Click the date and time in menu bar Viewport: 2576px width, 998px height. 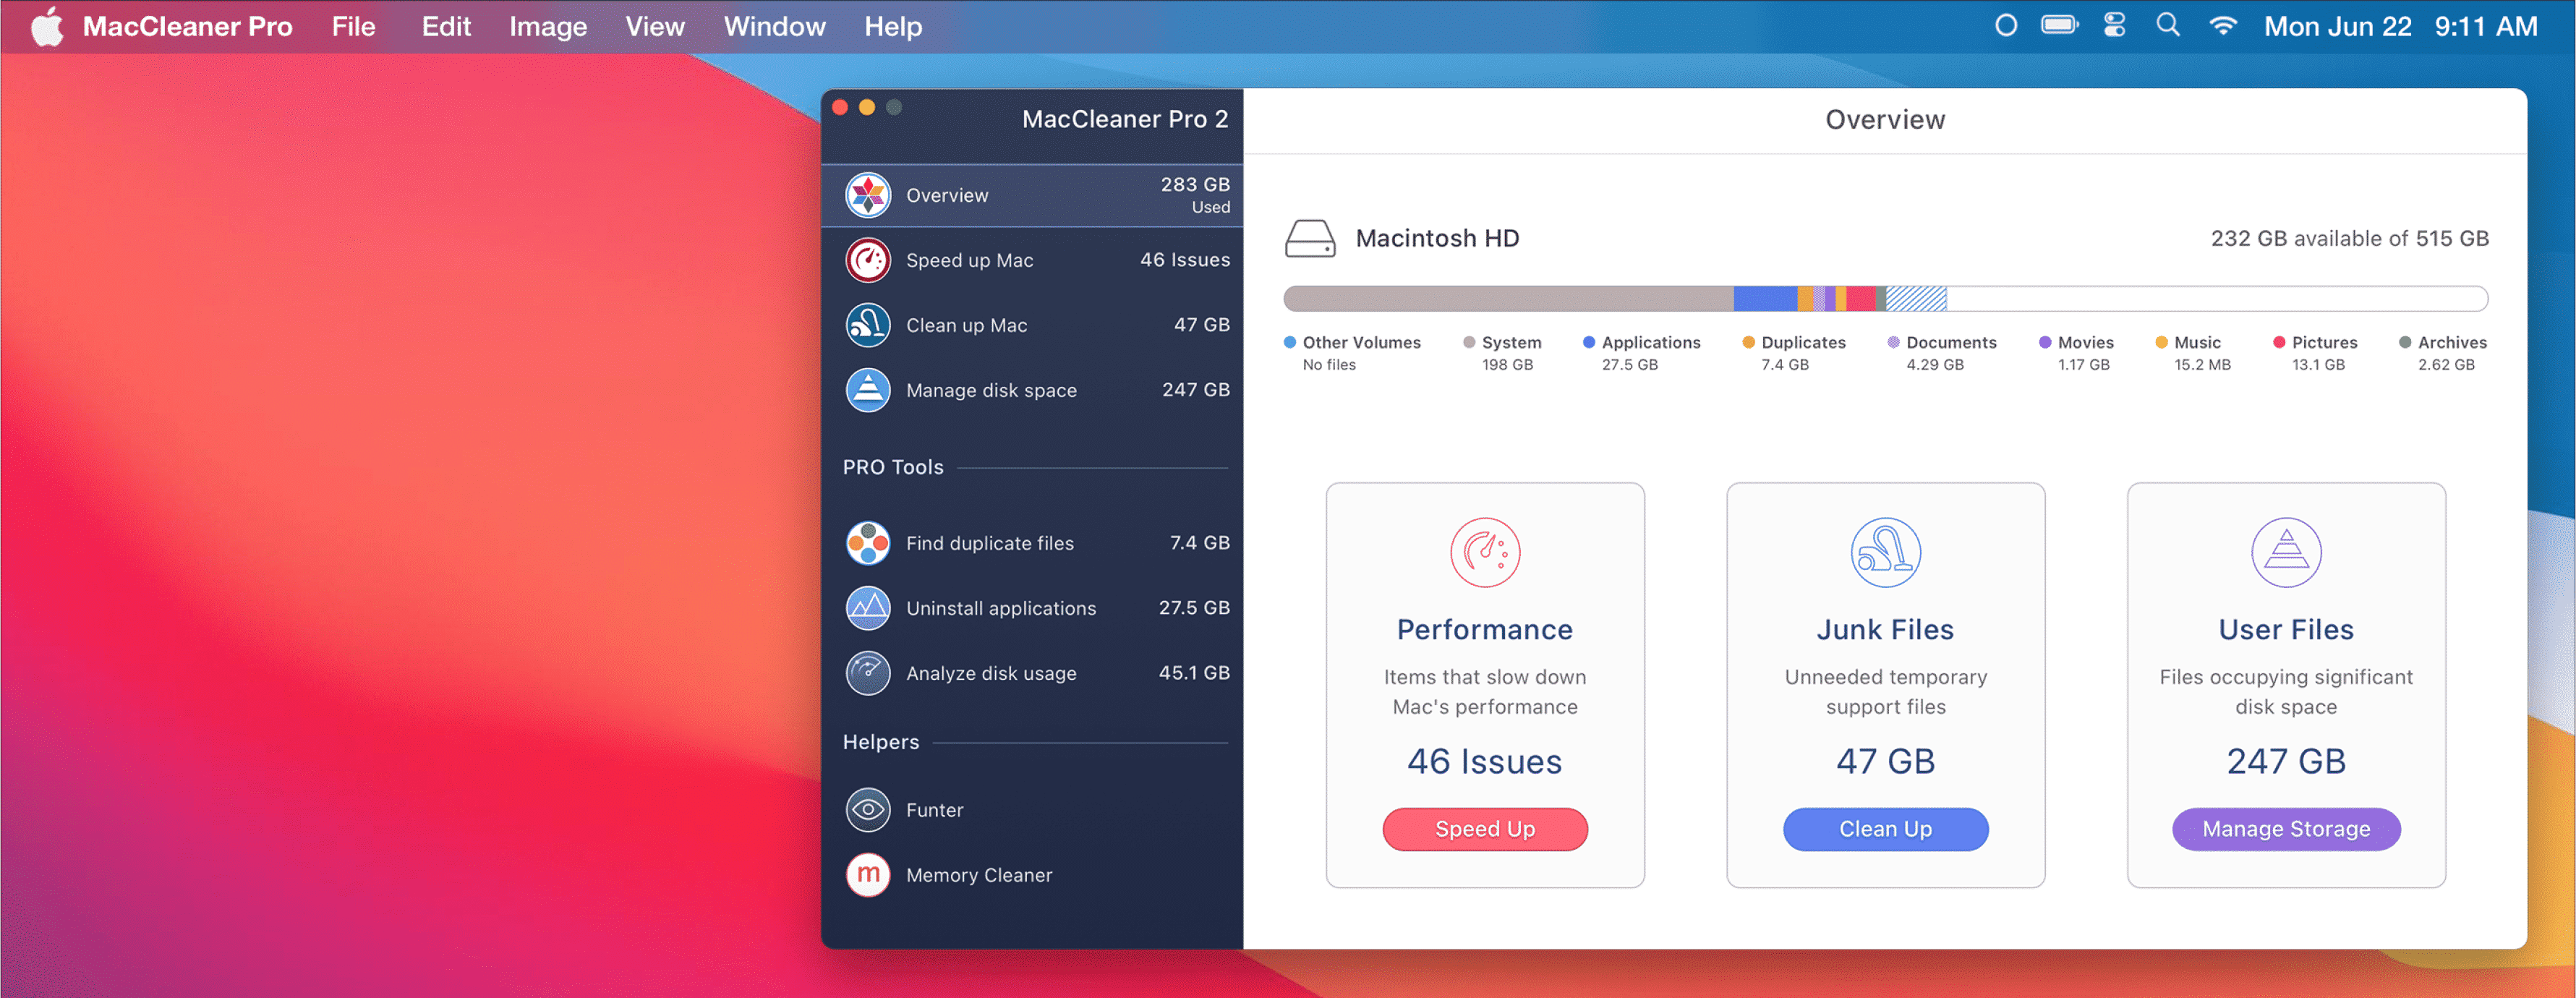(2400, 27)
